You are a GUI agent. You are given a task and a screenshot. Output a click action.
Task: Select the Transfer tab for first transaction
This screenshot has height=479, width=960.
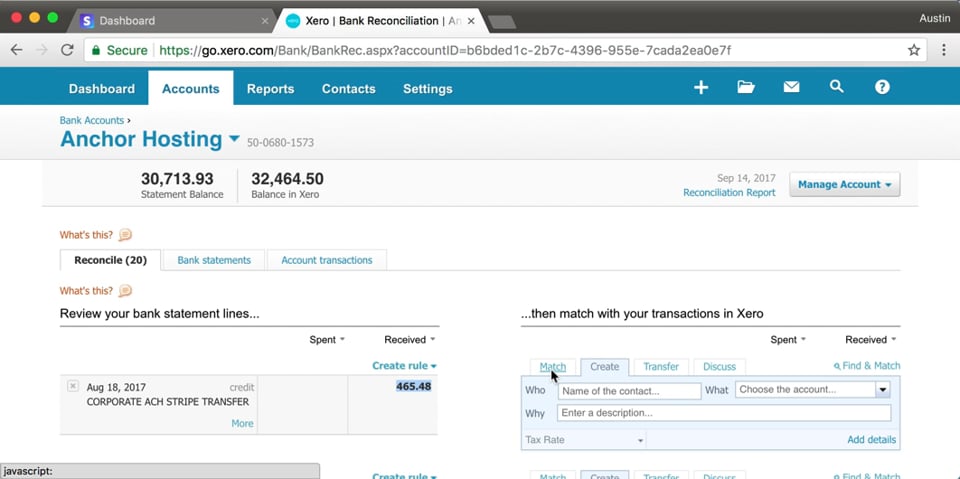coord(661,366)
